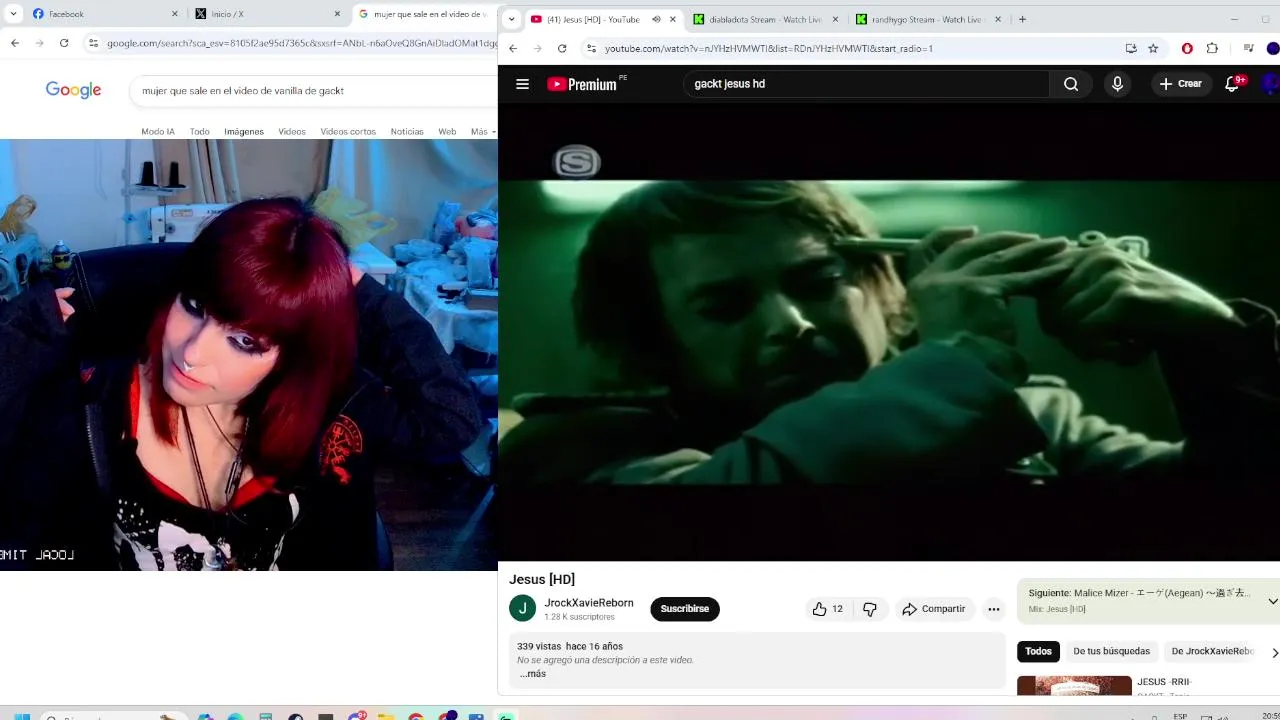Go back in the YouTube browser window
This screenshot has width=1280, height=720.
point(513,48)
